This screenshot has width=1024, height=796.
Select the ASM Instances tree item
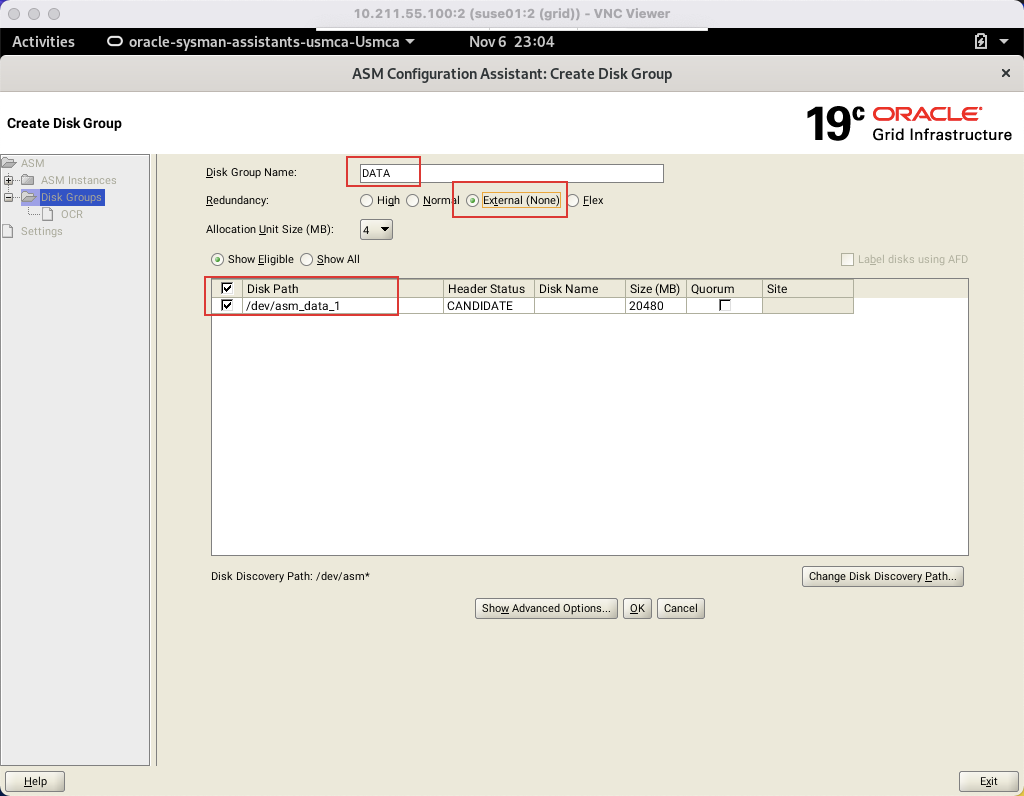click(x=78, y=180)
